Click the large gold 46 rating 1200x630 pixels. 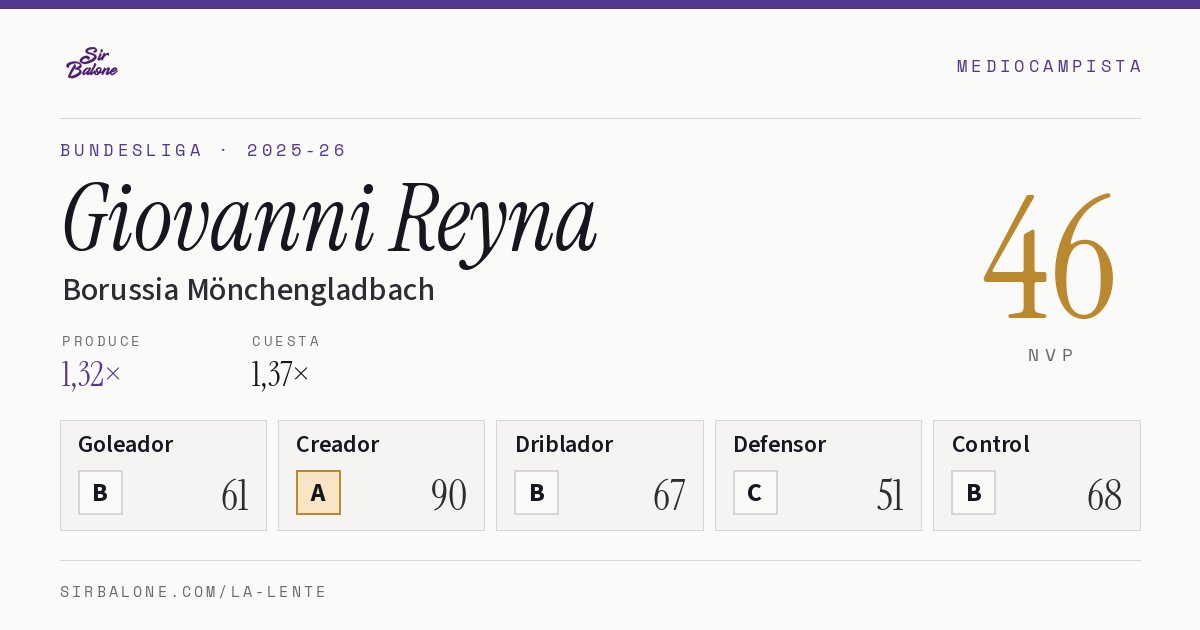pos(1049,258)
